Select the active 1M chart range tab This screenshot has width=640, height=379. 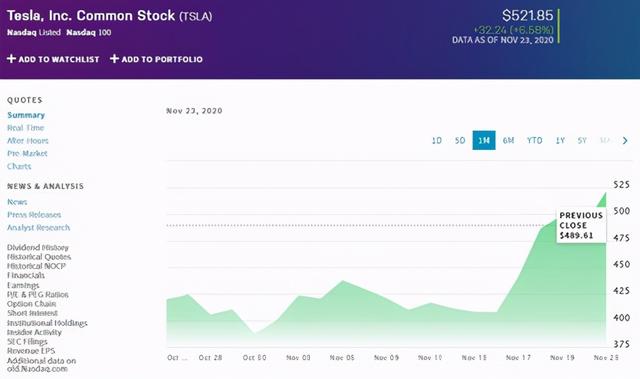pyautogui.click(x=484, y=140)
